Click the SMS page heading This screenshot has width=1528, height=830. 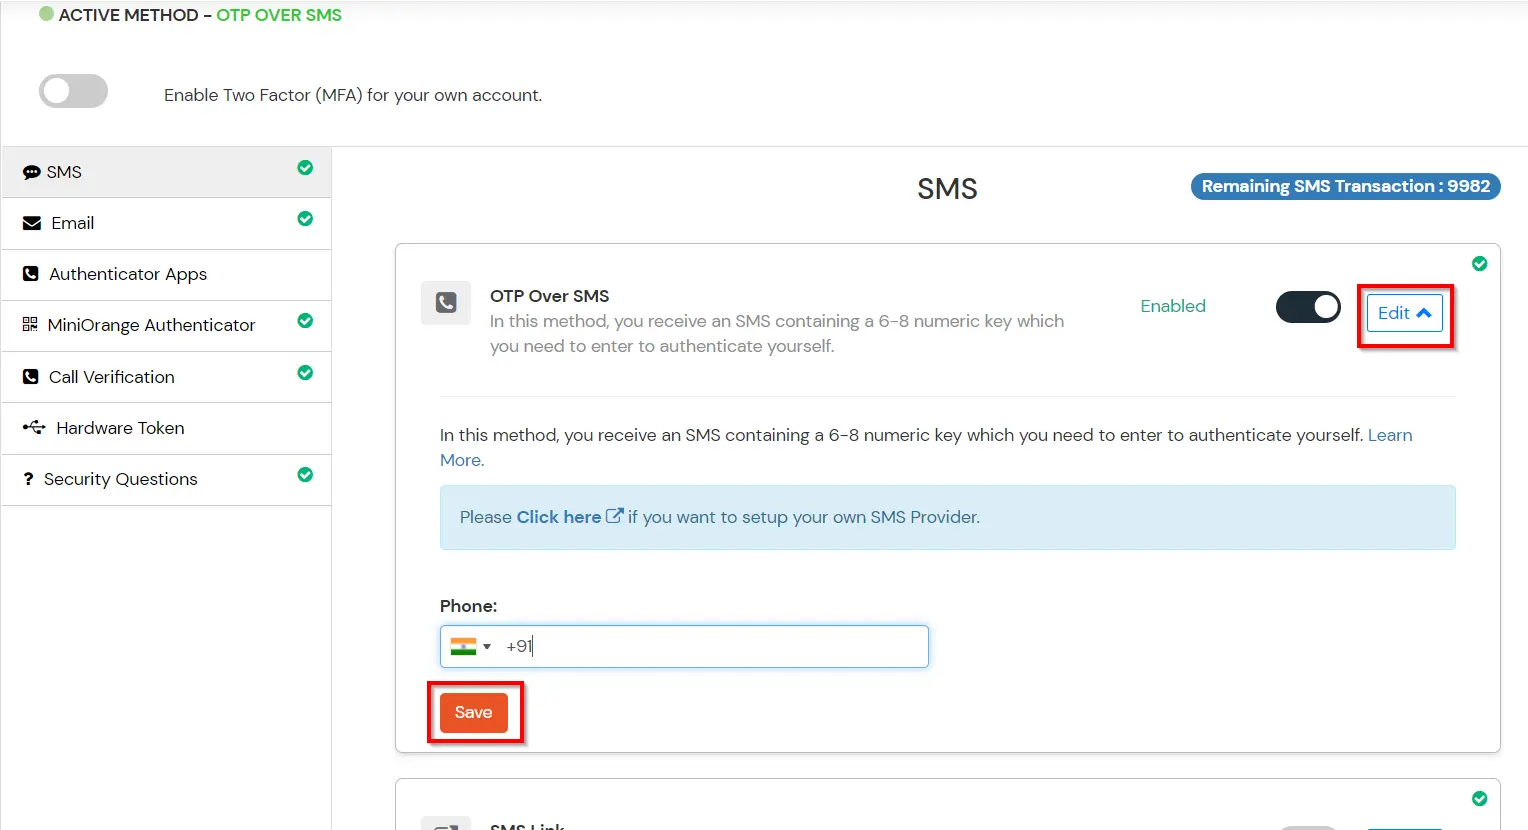tap(947, 189)
